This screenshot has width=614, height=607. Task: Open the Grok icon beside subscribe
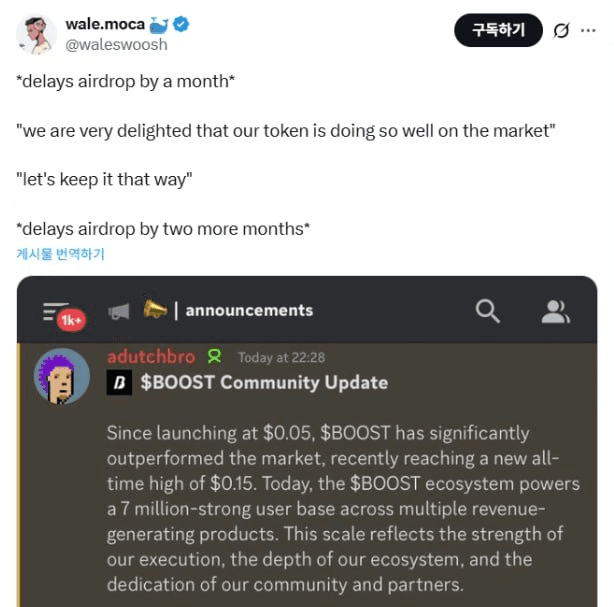click(561, 31)
